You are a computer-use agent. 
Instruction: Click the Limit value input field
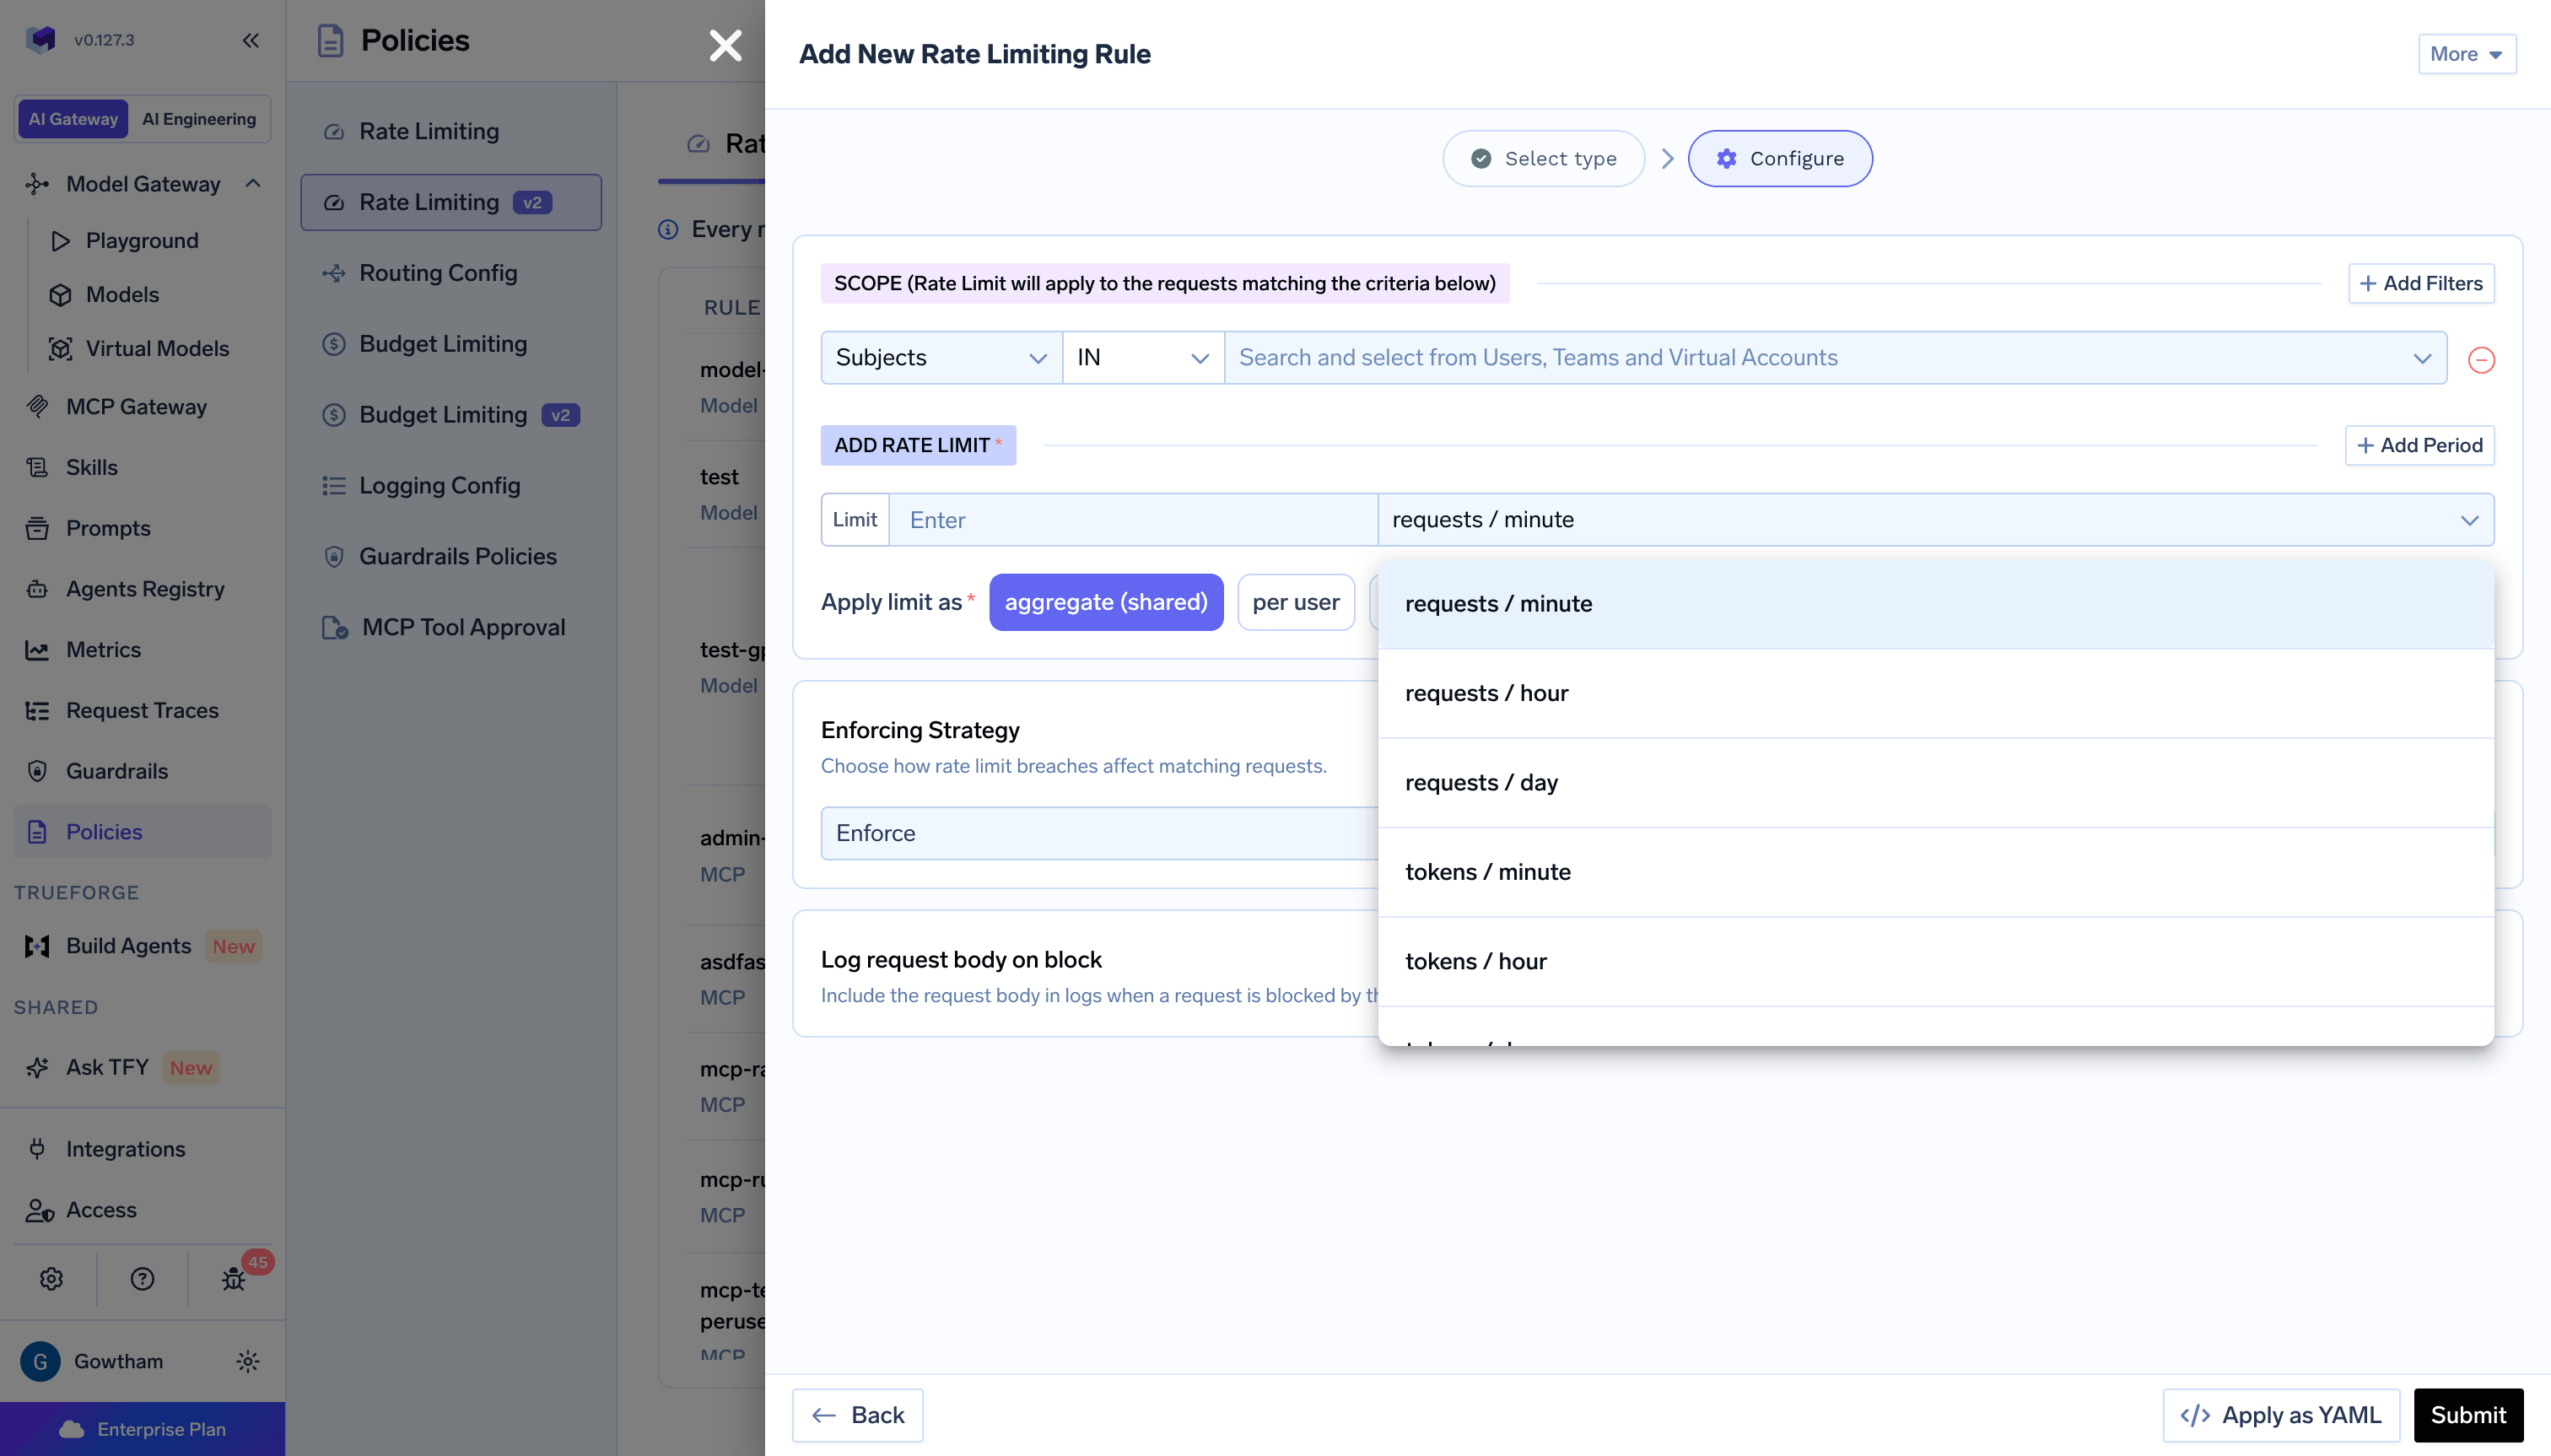click(1133, 520)
